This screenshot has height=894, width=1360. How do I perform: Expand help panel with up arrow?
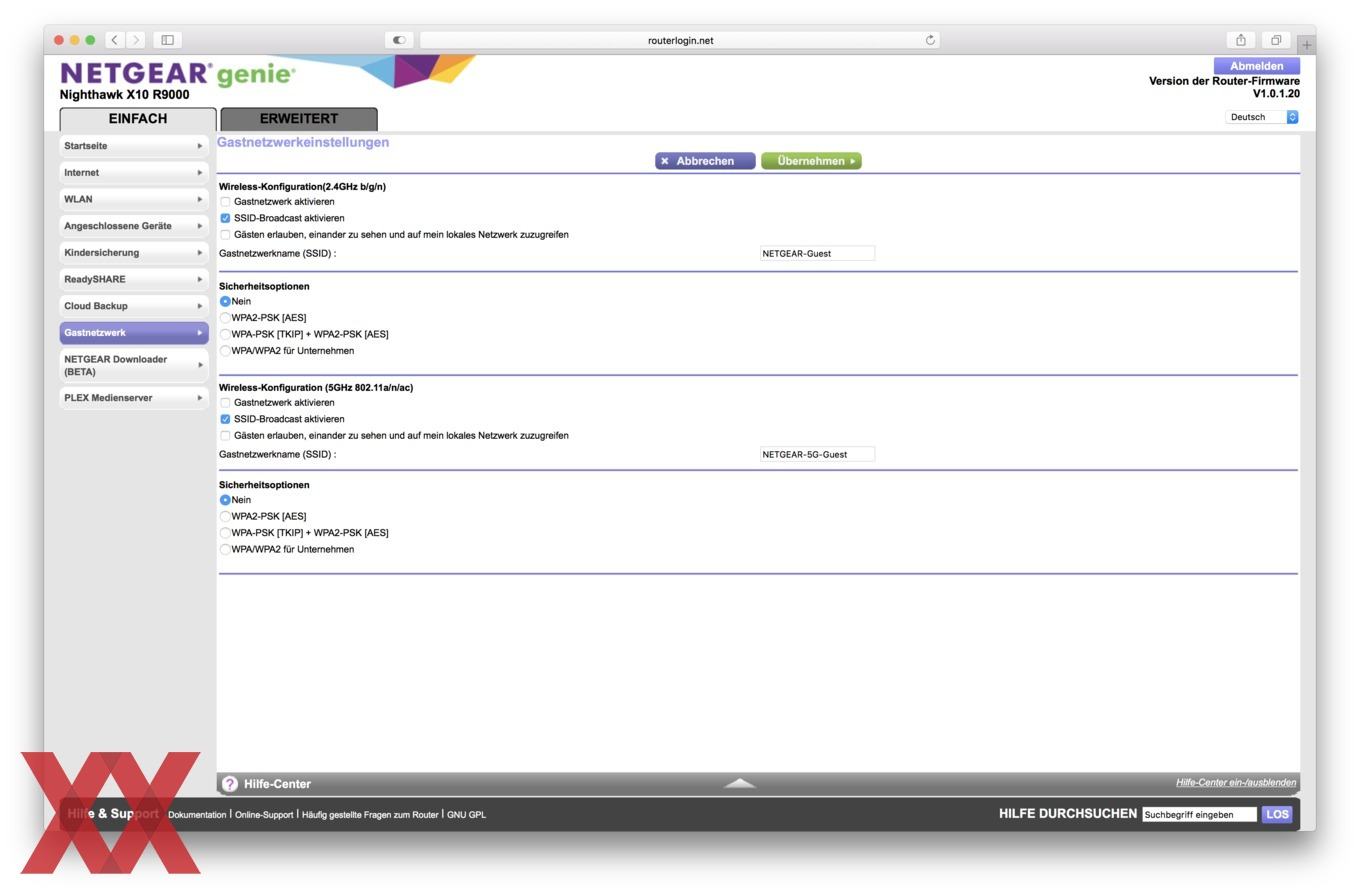tap(740, 783)
